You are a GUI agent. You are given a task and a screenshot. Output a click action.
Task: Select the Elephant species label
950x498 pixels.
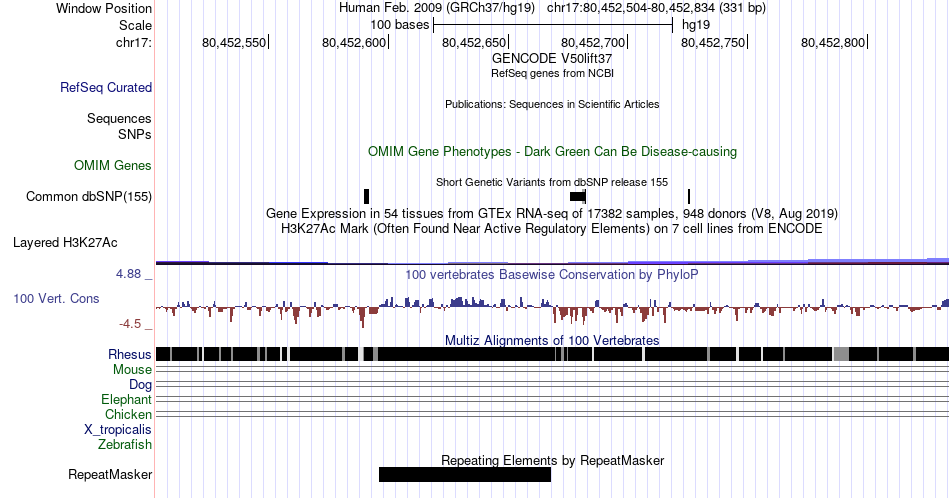[x=127, y=399]
